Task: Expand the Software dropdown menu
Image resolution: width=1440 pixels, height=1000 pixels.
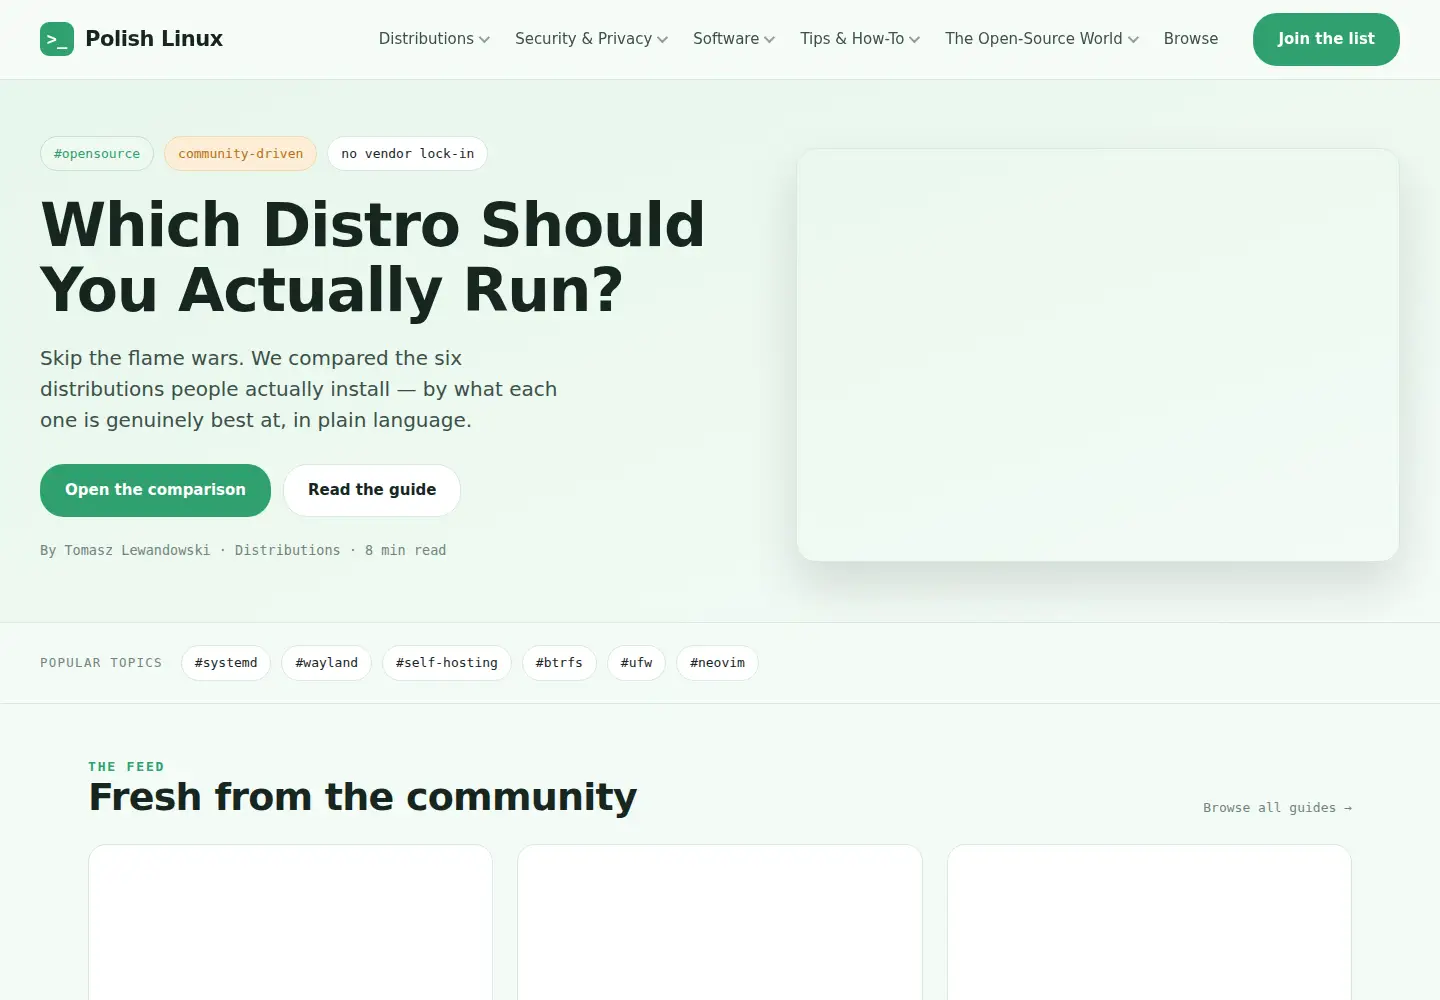Action: tap(734, 39)
